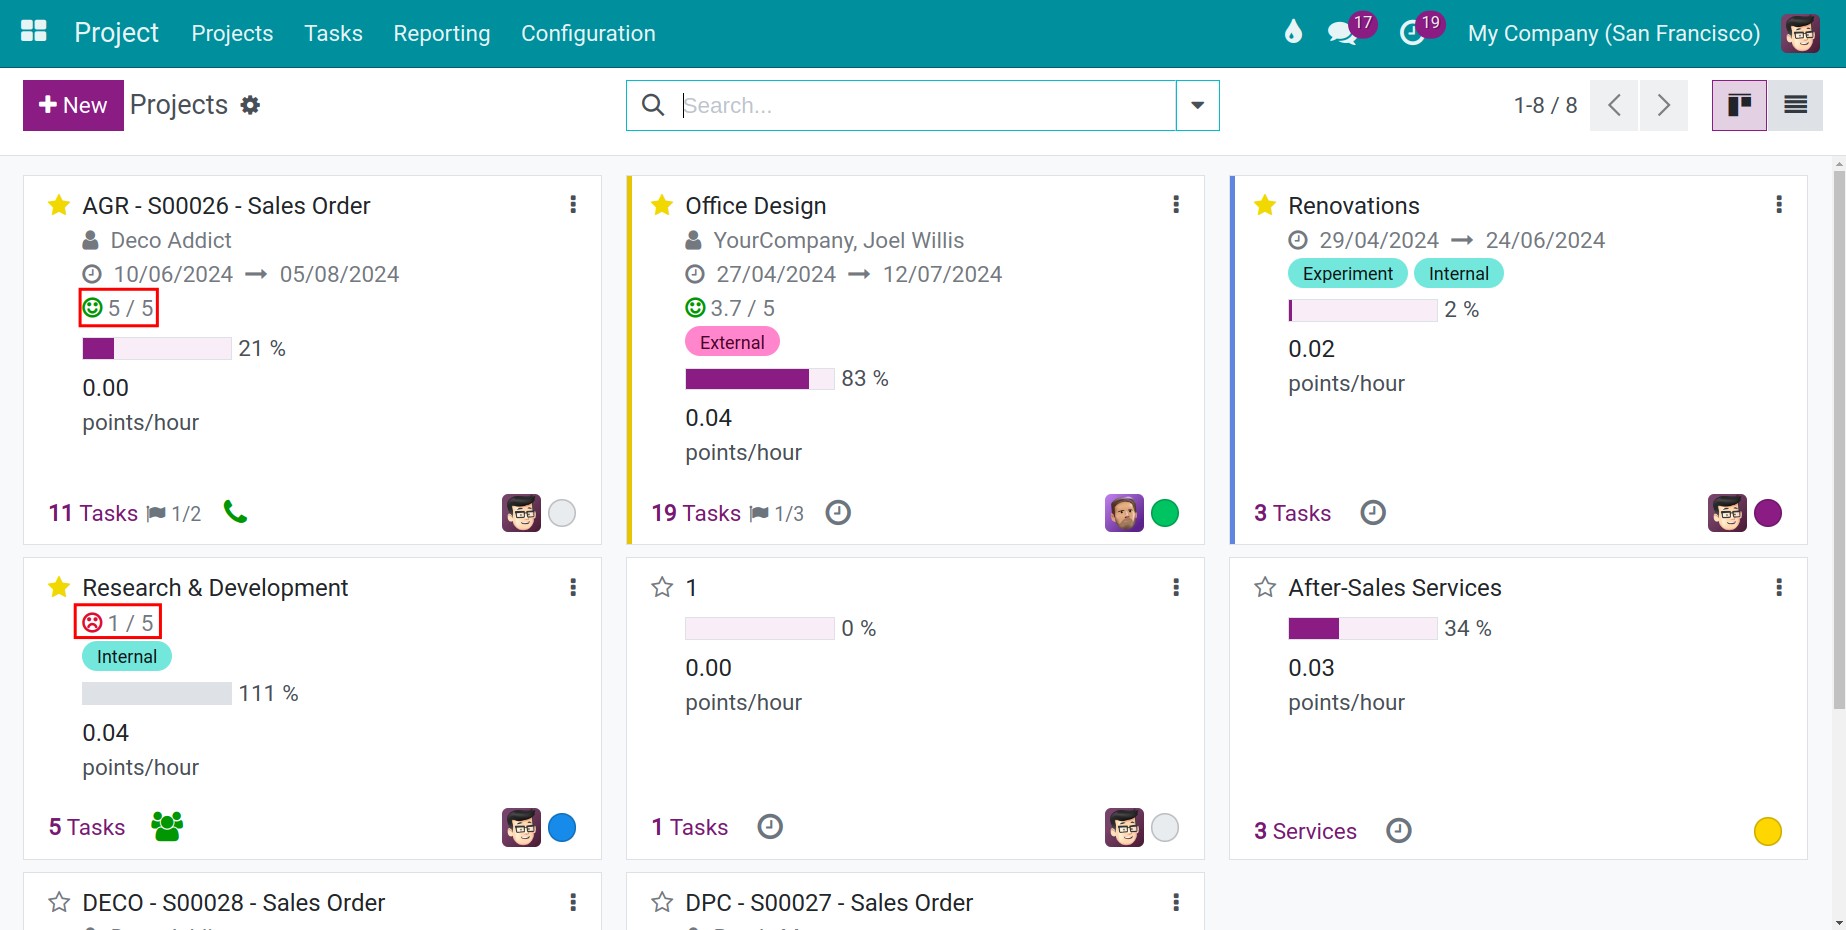Click the Project app title
This screenshot has height=930, width=1846.
coord(116,33)
